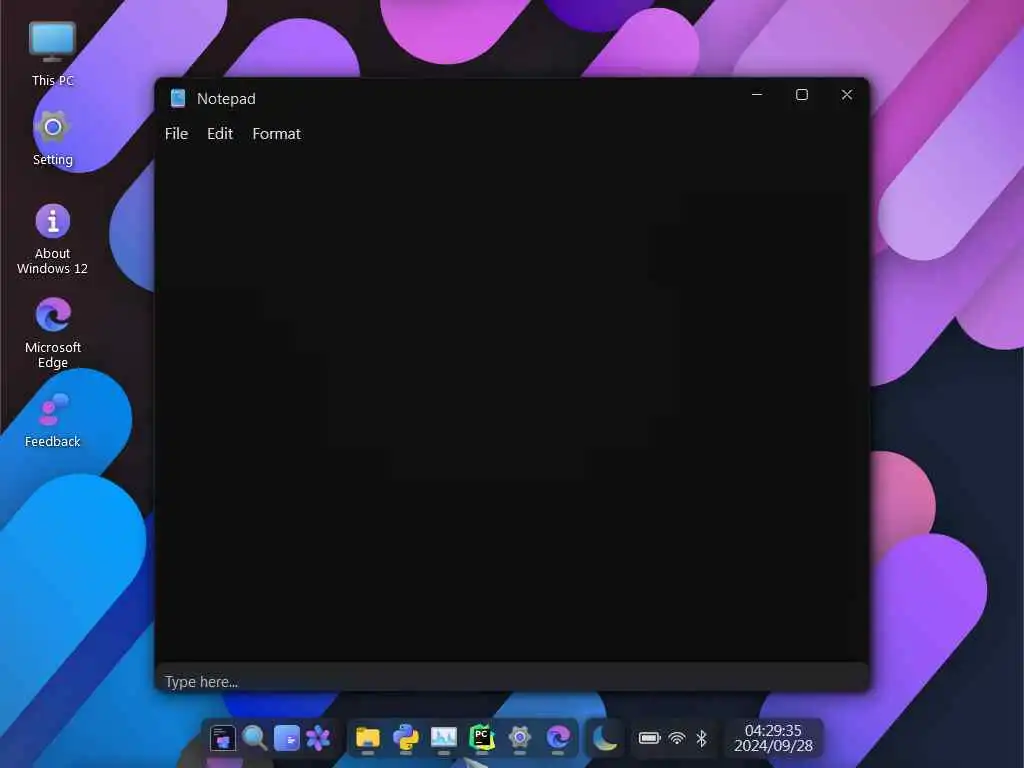Open the Edit menu in Notepad
Image resolution: width=1024 pixels, height=768 pixels.
click(220, 133)
